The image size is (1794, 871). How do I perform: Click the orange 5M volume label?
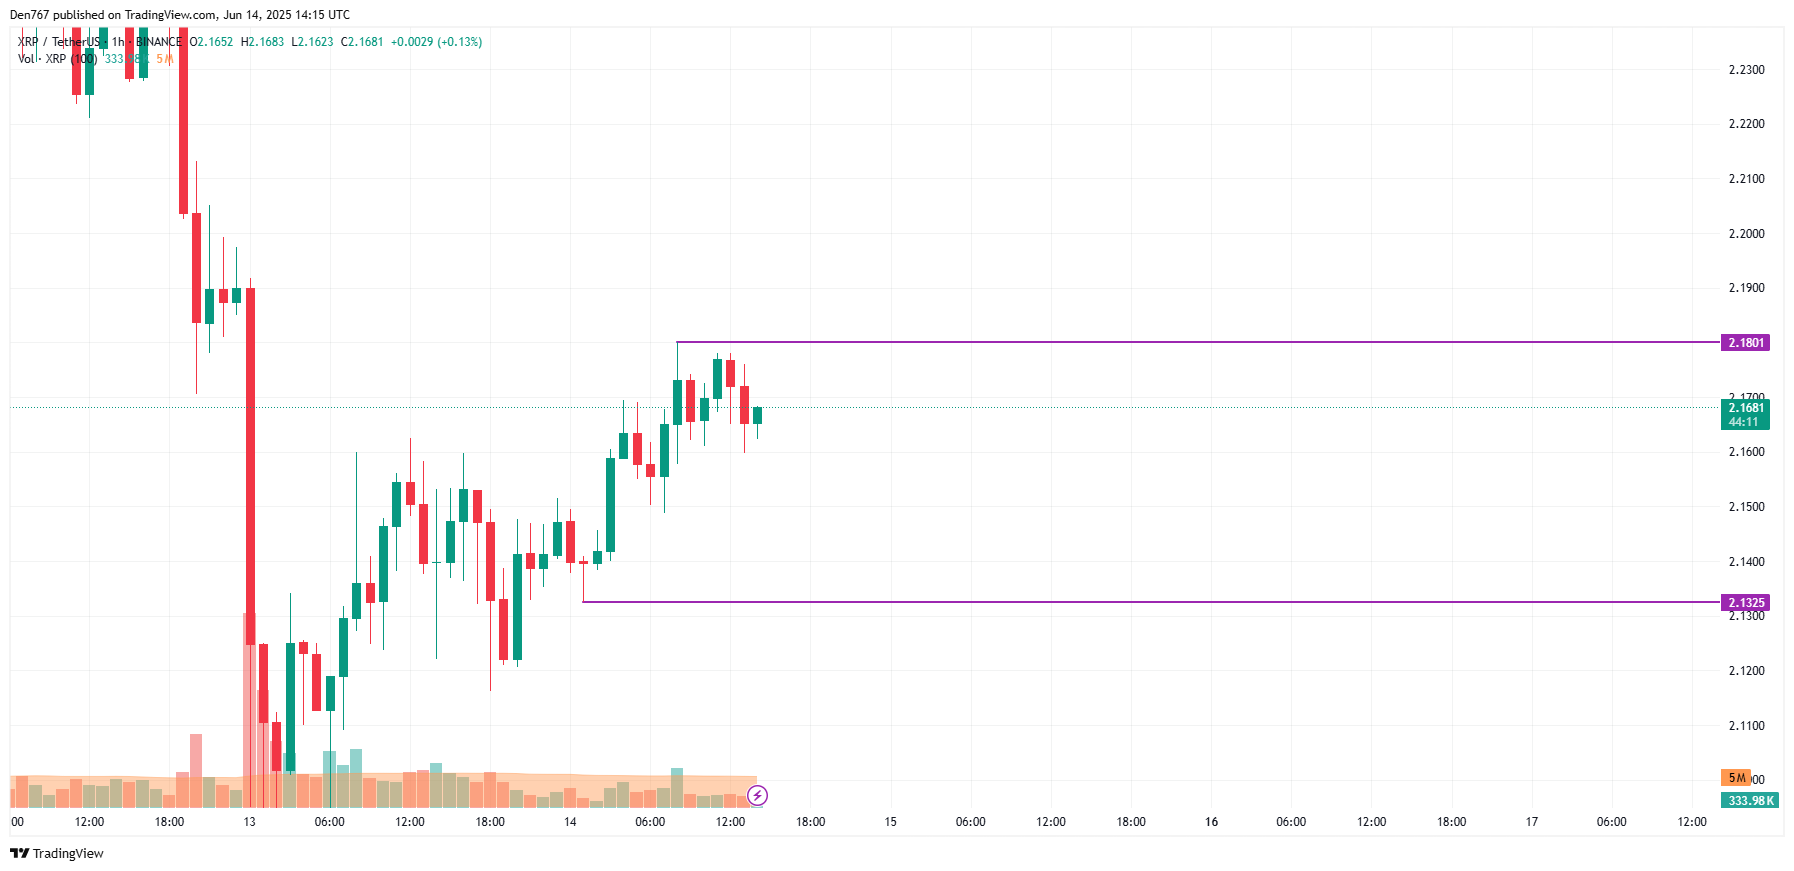coord(1736,778)
